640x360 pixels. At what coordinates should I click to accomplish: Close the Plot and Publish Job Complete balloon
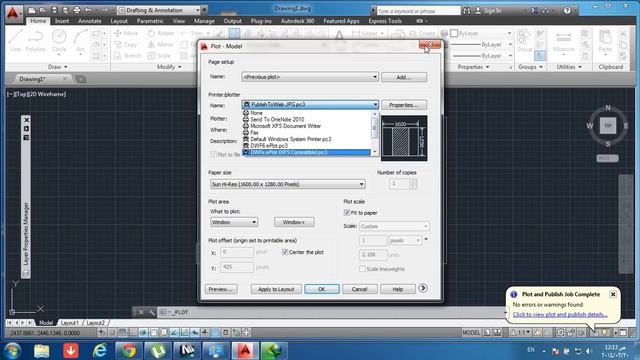pos(613,294)
